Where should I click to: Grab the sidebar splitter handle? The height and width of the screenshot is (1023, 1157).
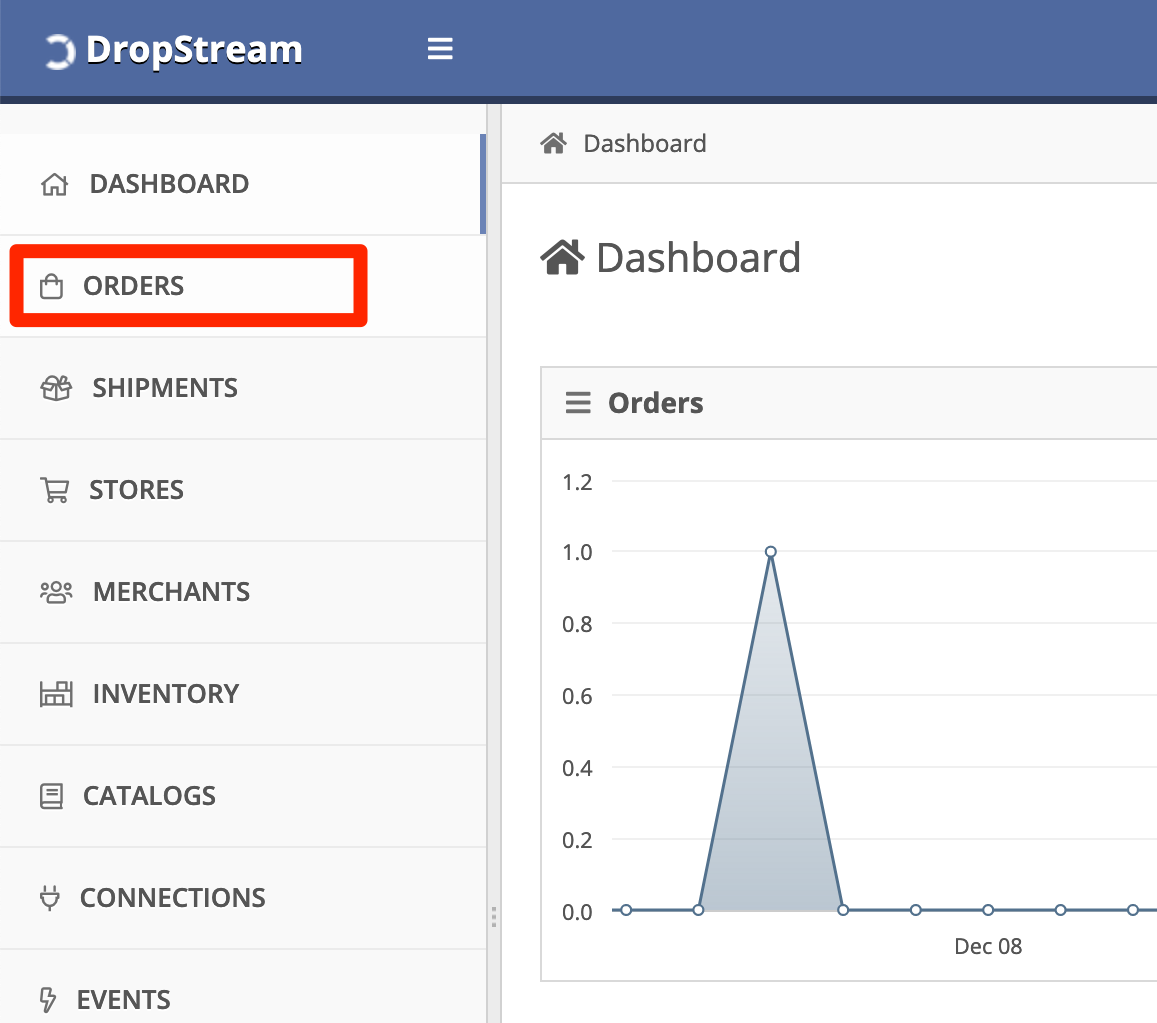[494, 917]
